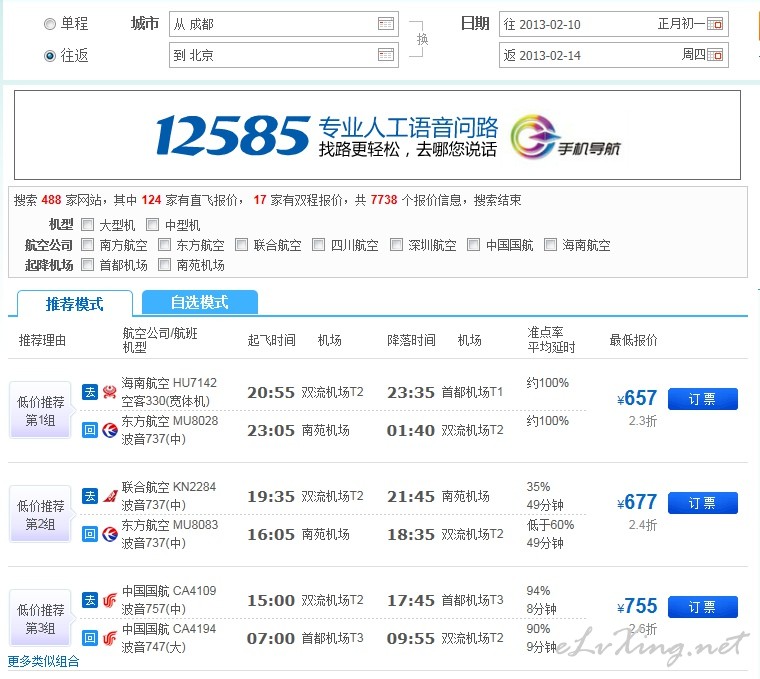Click 去 outbound icon for KN2284

90,496
